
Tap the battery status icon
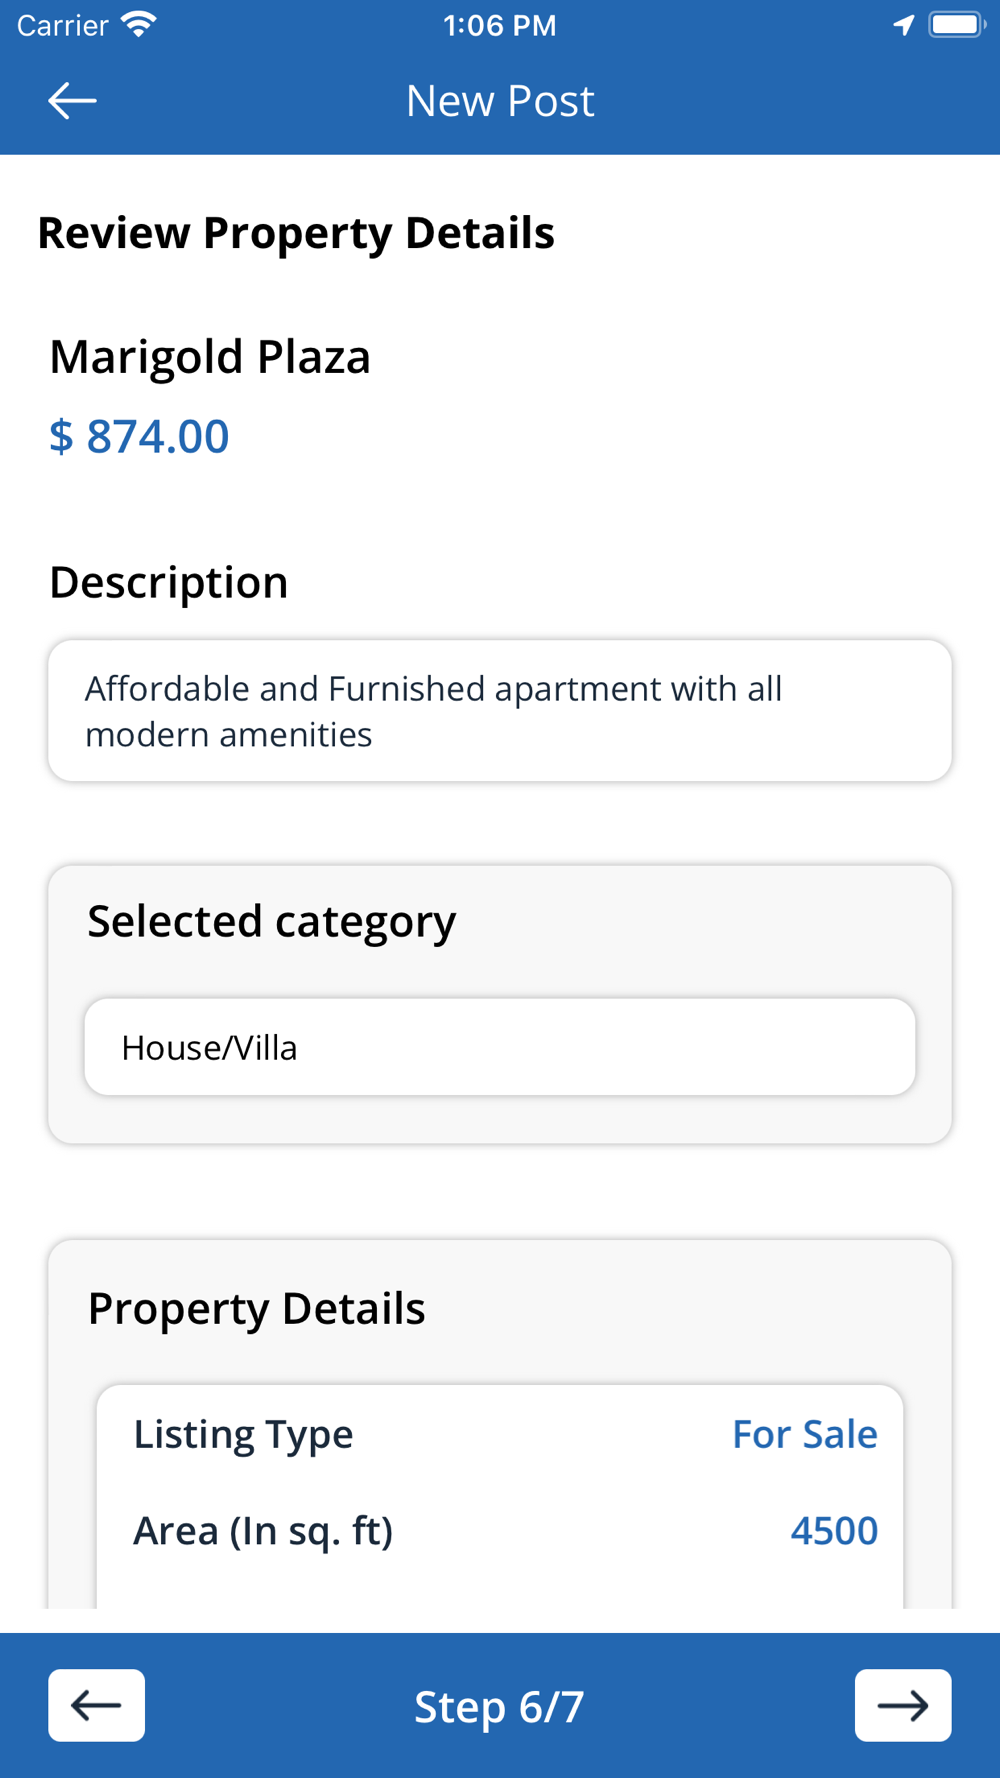tap(956, 25)
